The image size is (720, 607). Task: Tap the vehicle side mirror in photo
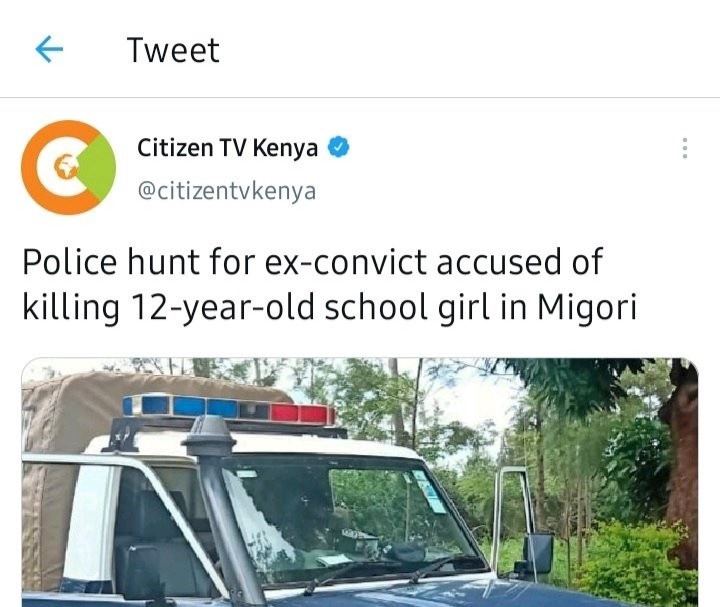click(538, 554)
